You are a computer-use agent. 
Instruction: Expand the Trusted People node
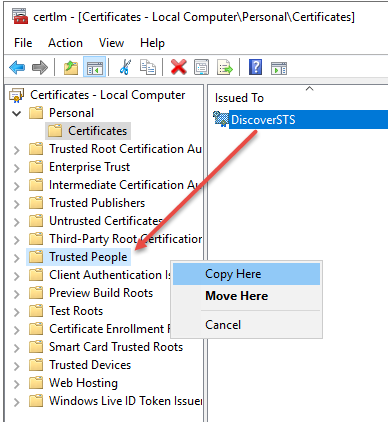16,257
